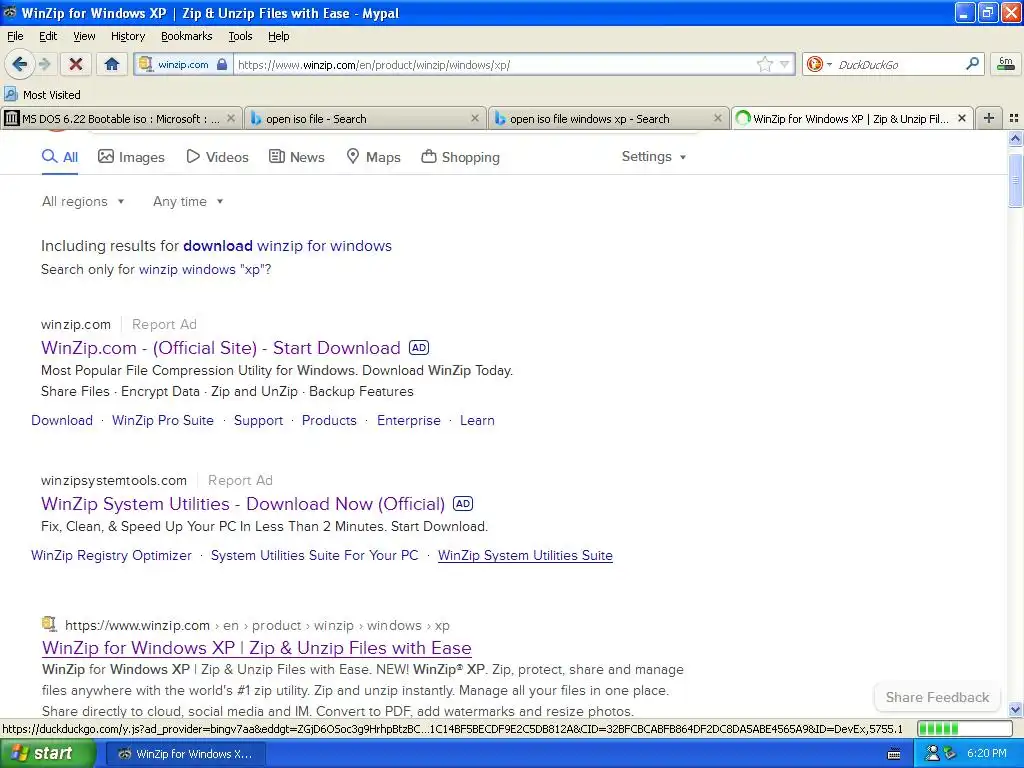Click the Share Feedback button
This screenshot has width=1024, height=768.
937,697
